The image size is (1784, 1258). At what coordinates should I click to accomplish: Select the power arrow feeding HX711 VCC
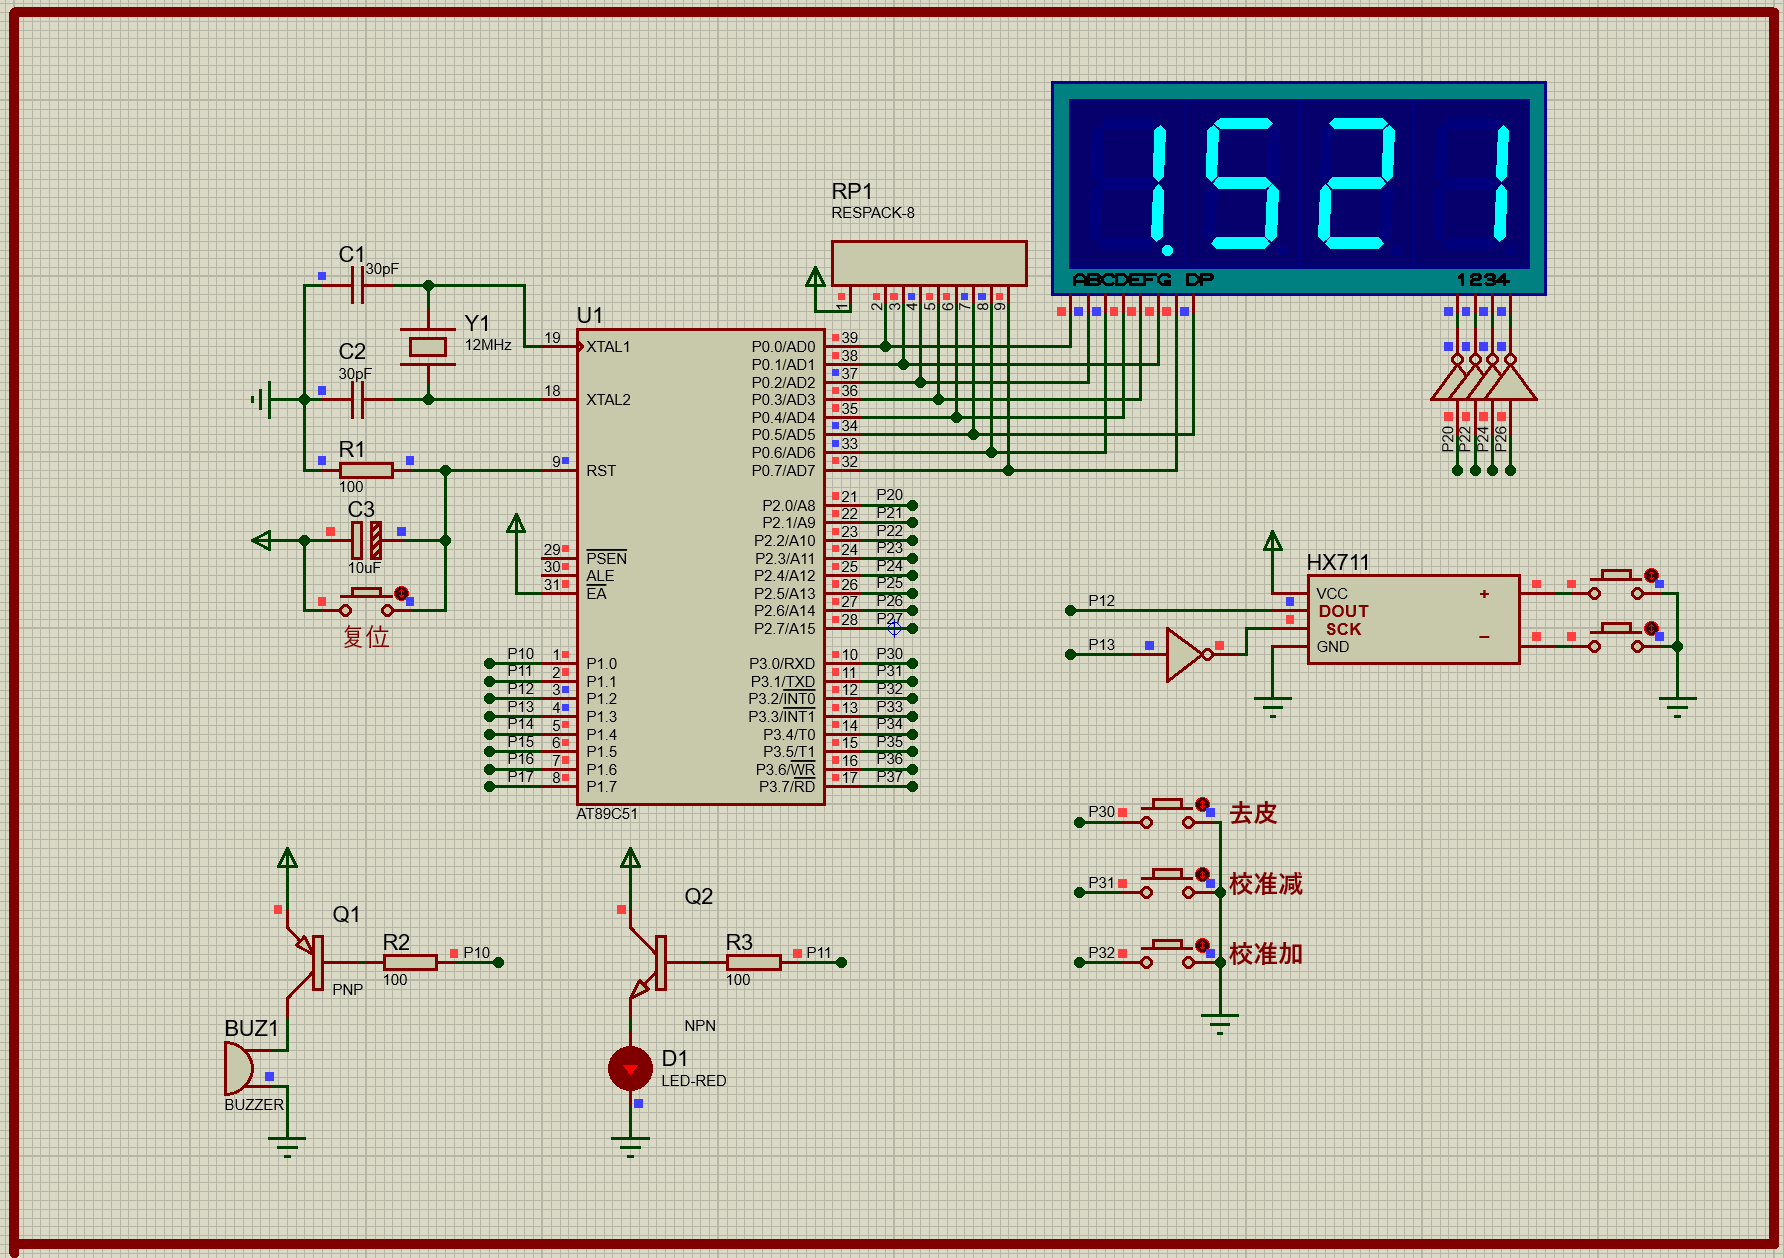click(x=1272, y=541)
